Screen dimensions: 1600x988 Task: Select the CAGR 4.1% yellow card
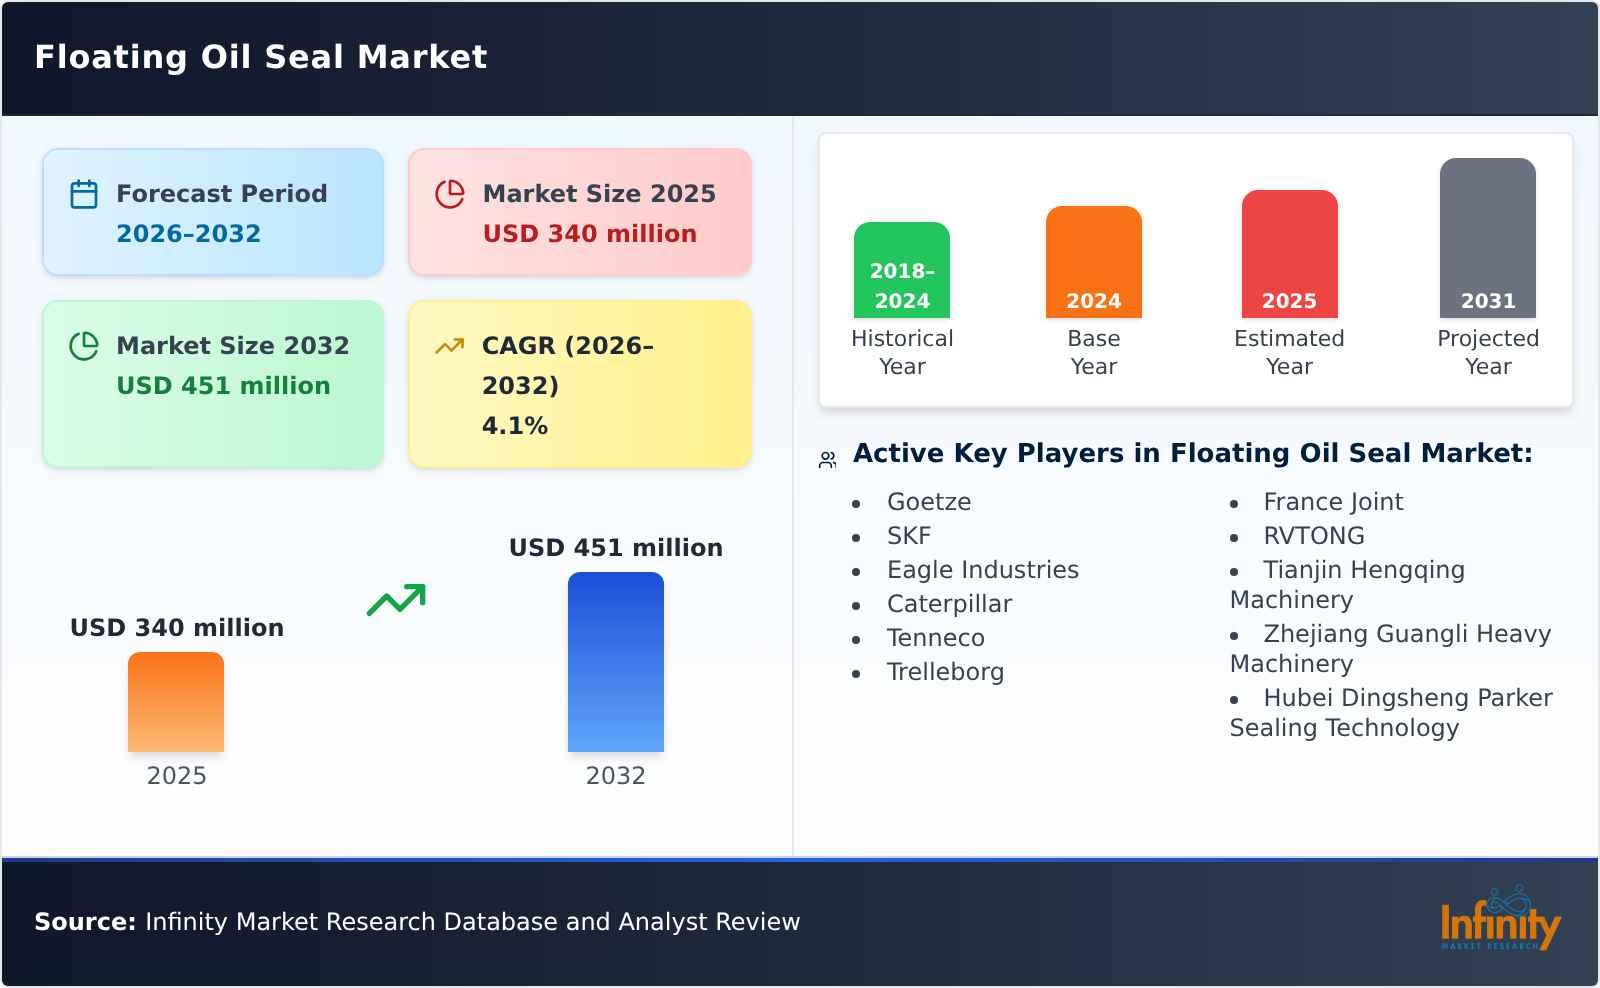(578, 383)
